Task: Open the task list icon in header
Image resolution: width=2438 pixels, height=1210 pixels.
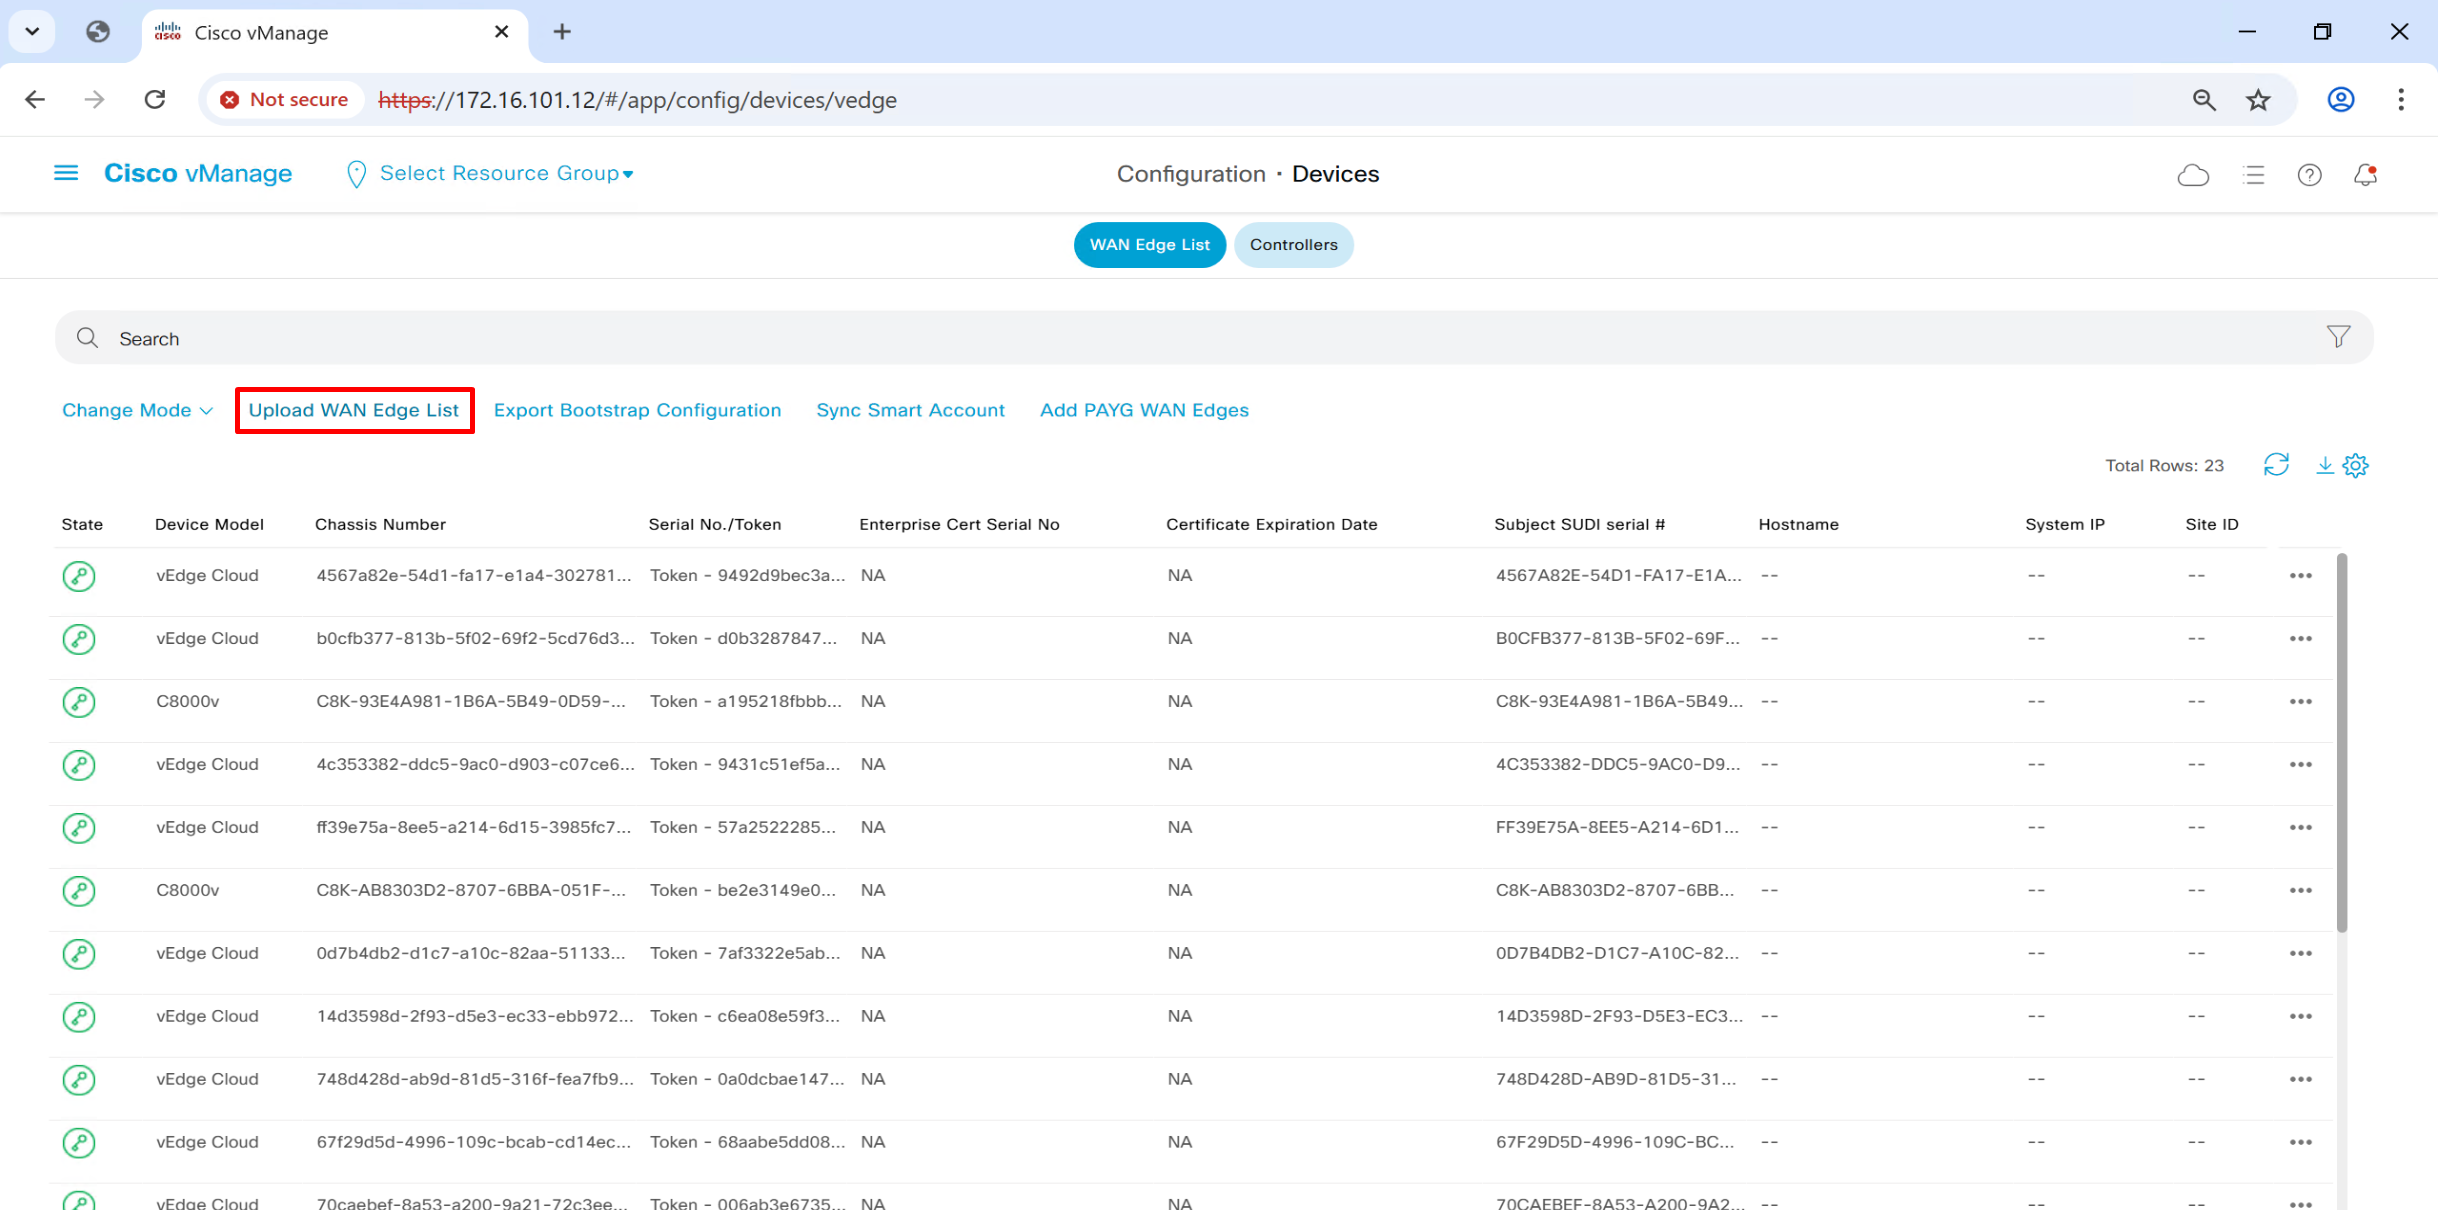Action: tap(2253, 175)
